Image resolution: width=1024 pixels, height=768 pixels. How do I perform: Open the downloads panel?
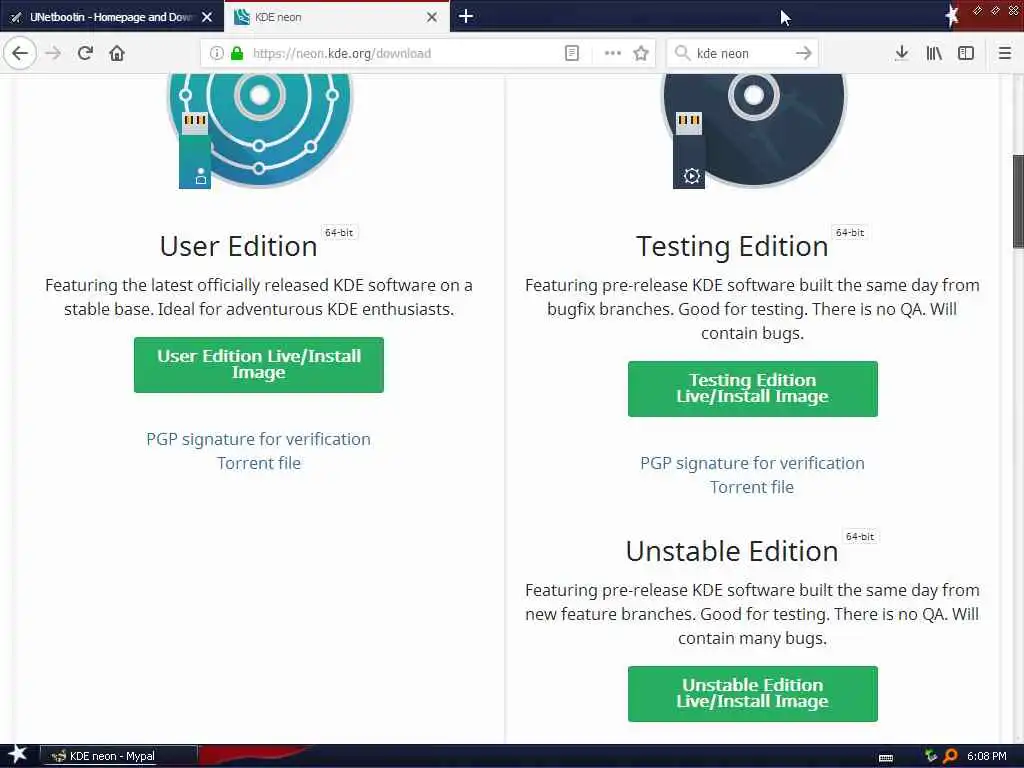click(x=901, y=53)
